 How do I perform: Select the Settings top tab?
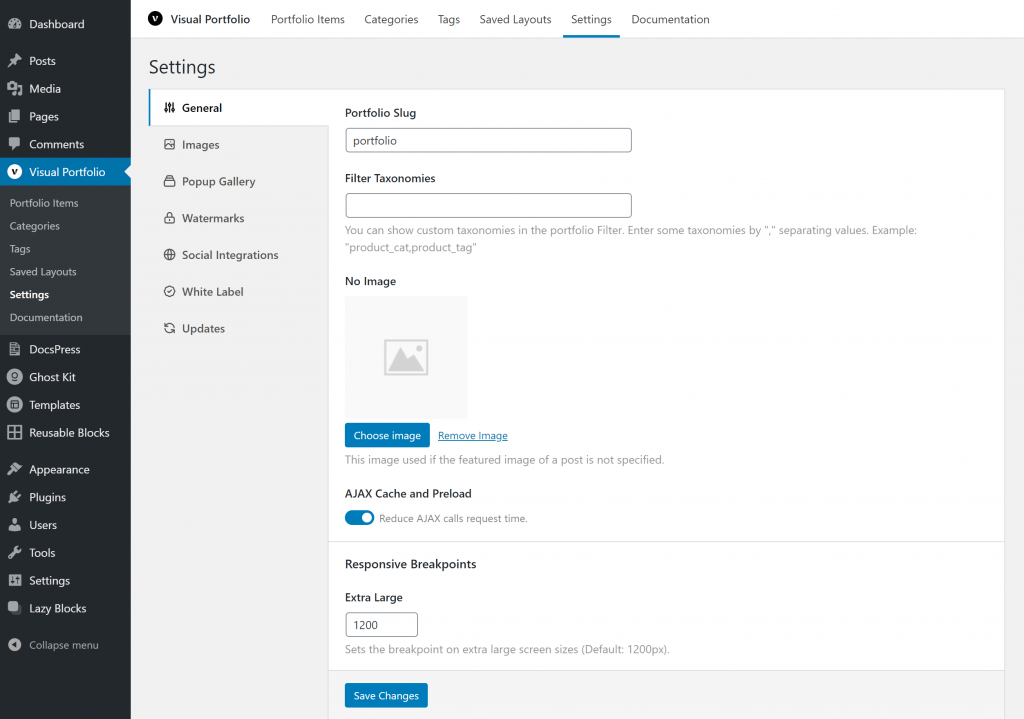coord(591,19)
